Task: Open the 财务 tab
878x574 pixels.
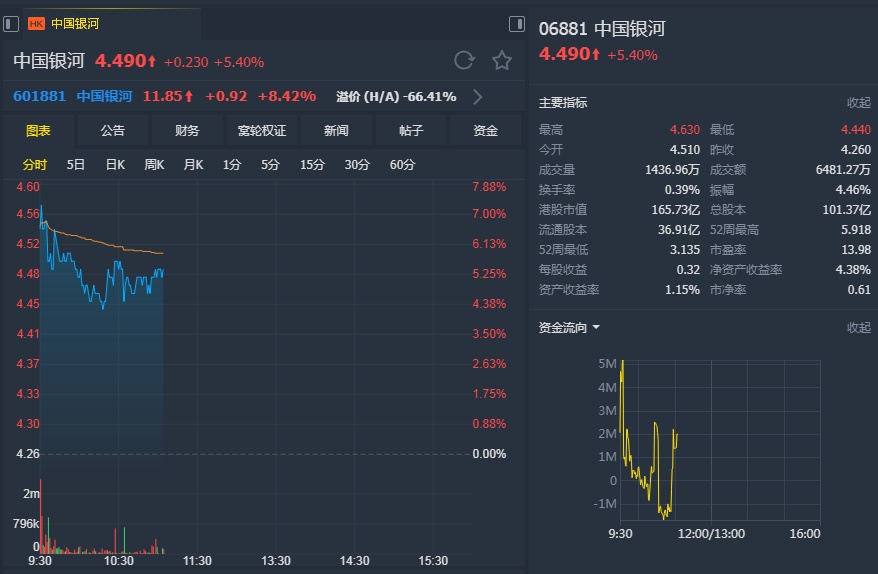Action: [187, 131]
